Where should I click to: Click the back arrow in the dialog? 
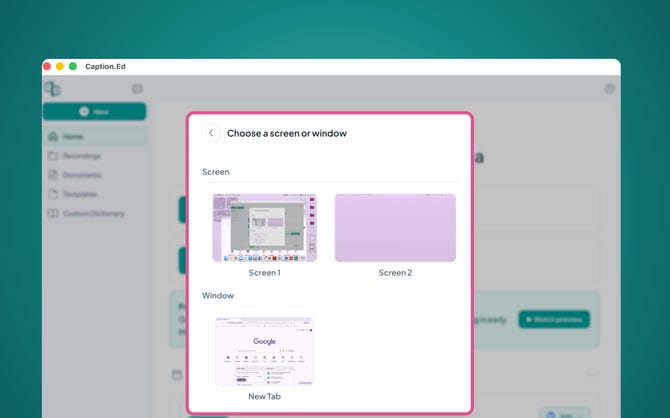coord(211,133)
